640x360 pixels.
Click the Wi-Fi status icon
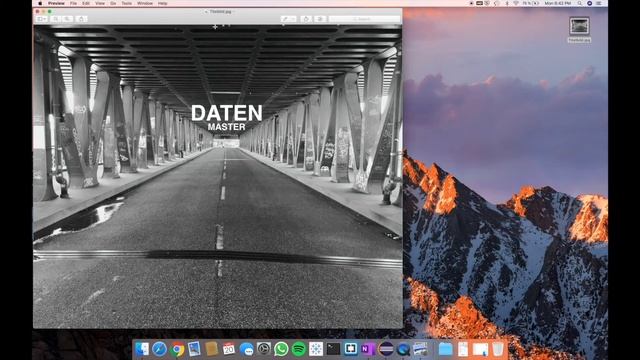click(x=516, y=3)
